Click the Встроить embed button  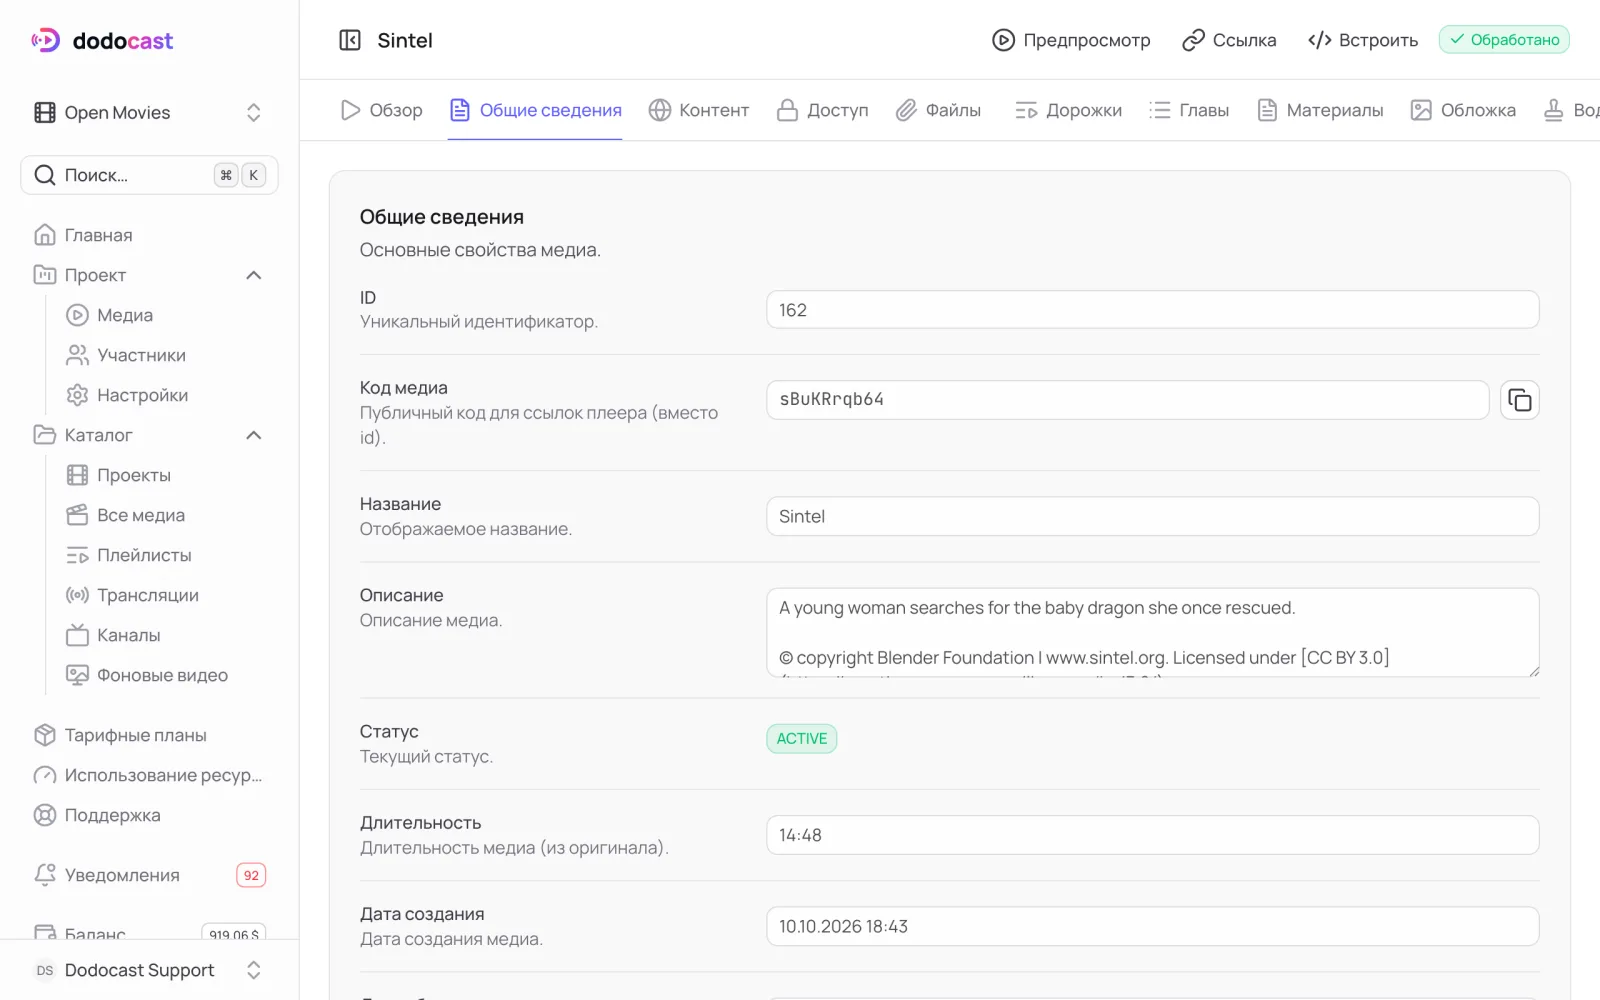[1363, 40]
